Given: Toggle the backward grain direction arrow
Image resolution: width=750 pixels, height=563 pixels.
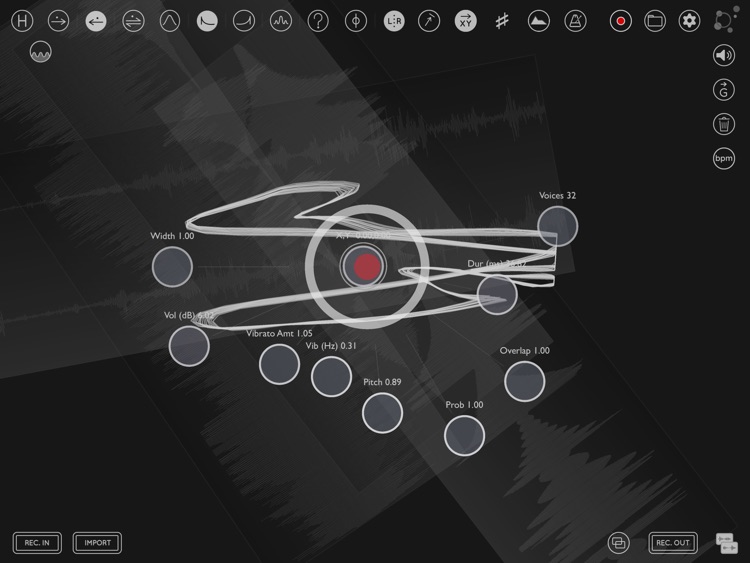Looking at the screenshot, I should (x=96, y=21).
